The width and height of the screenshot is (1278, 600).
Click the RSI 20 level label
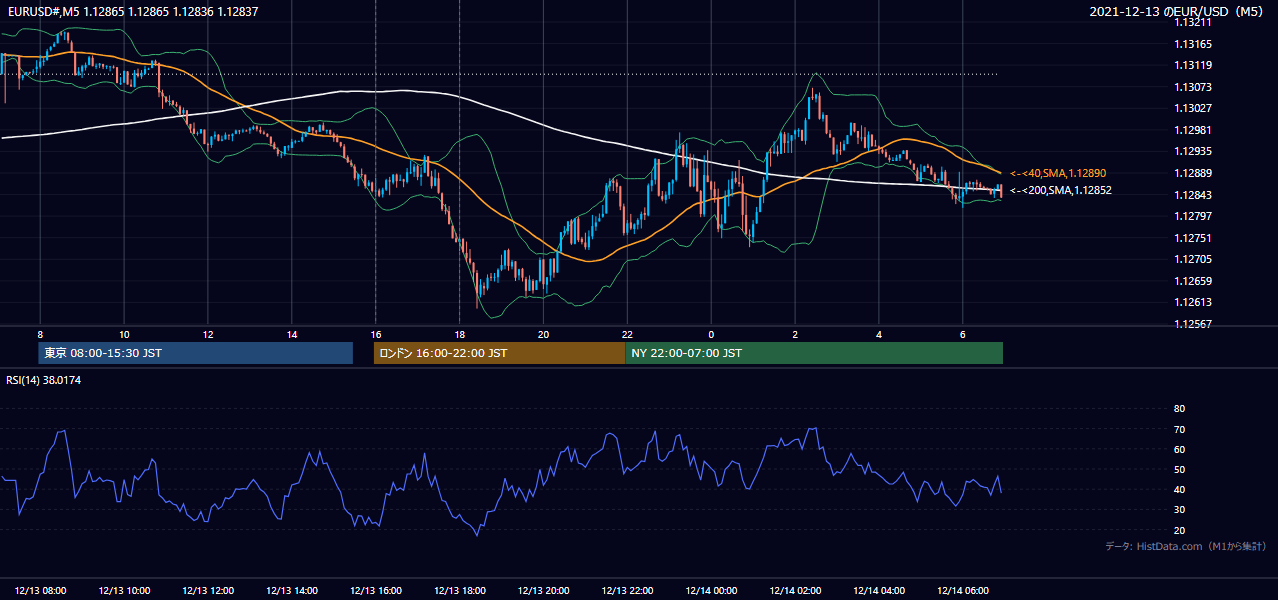click(1179, 530)
